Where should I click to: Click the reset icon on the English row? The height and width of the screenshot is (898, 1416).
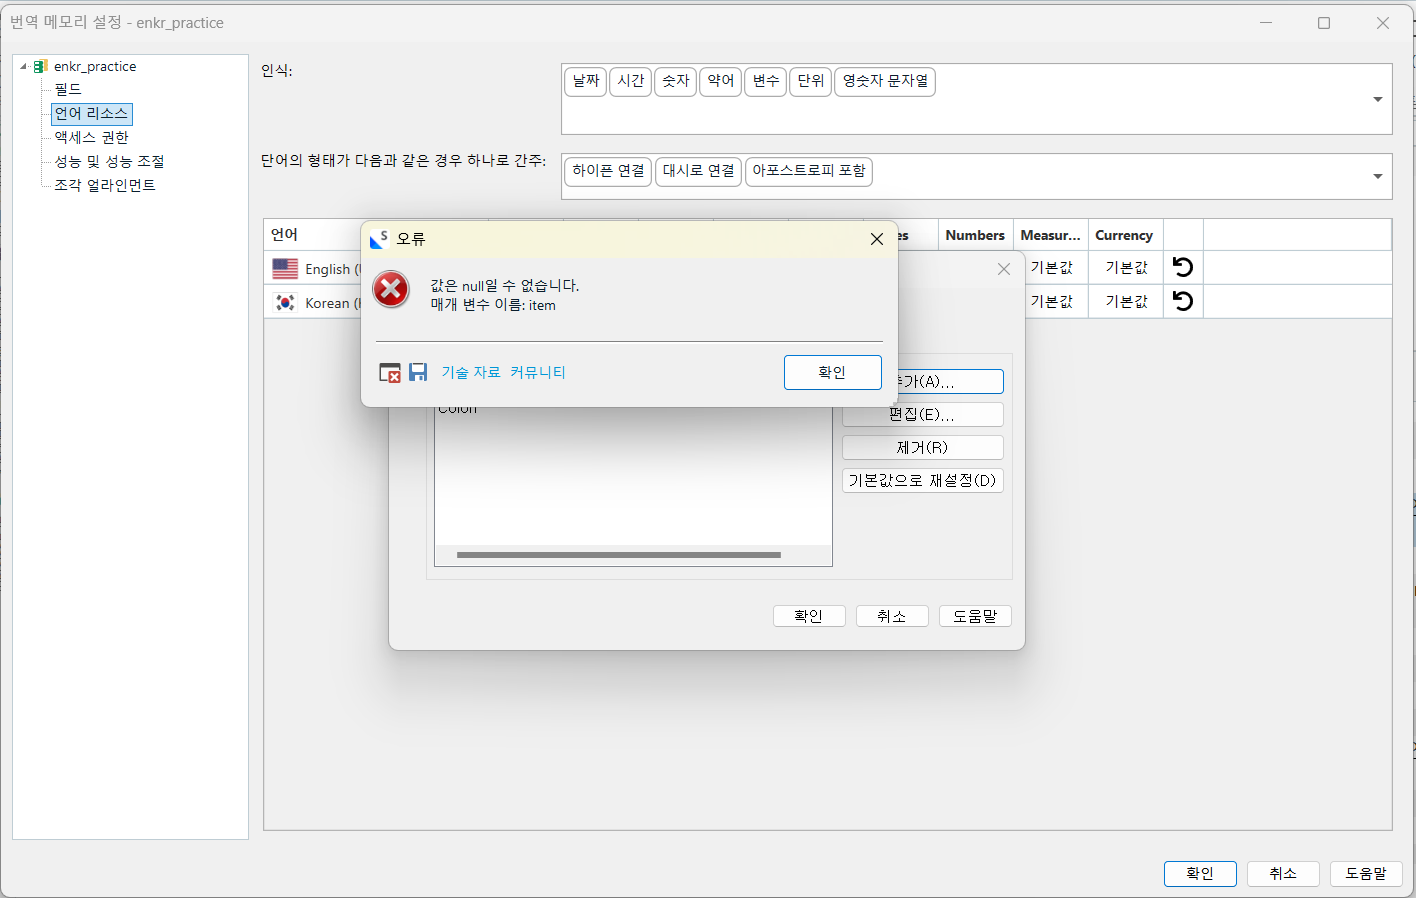coord(1182,267)
